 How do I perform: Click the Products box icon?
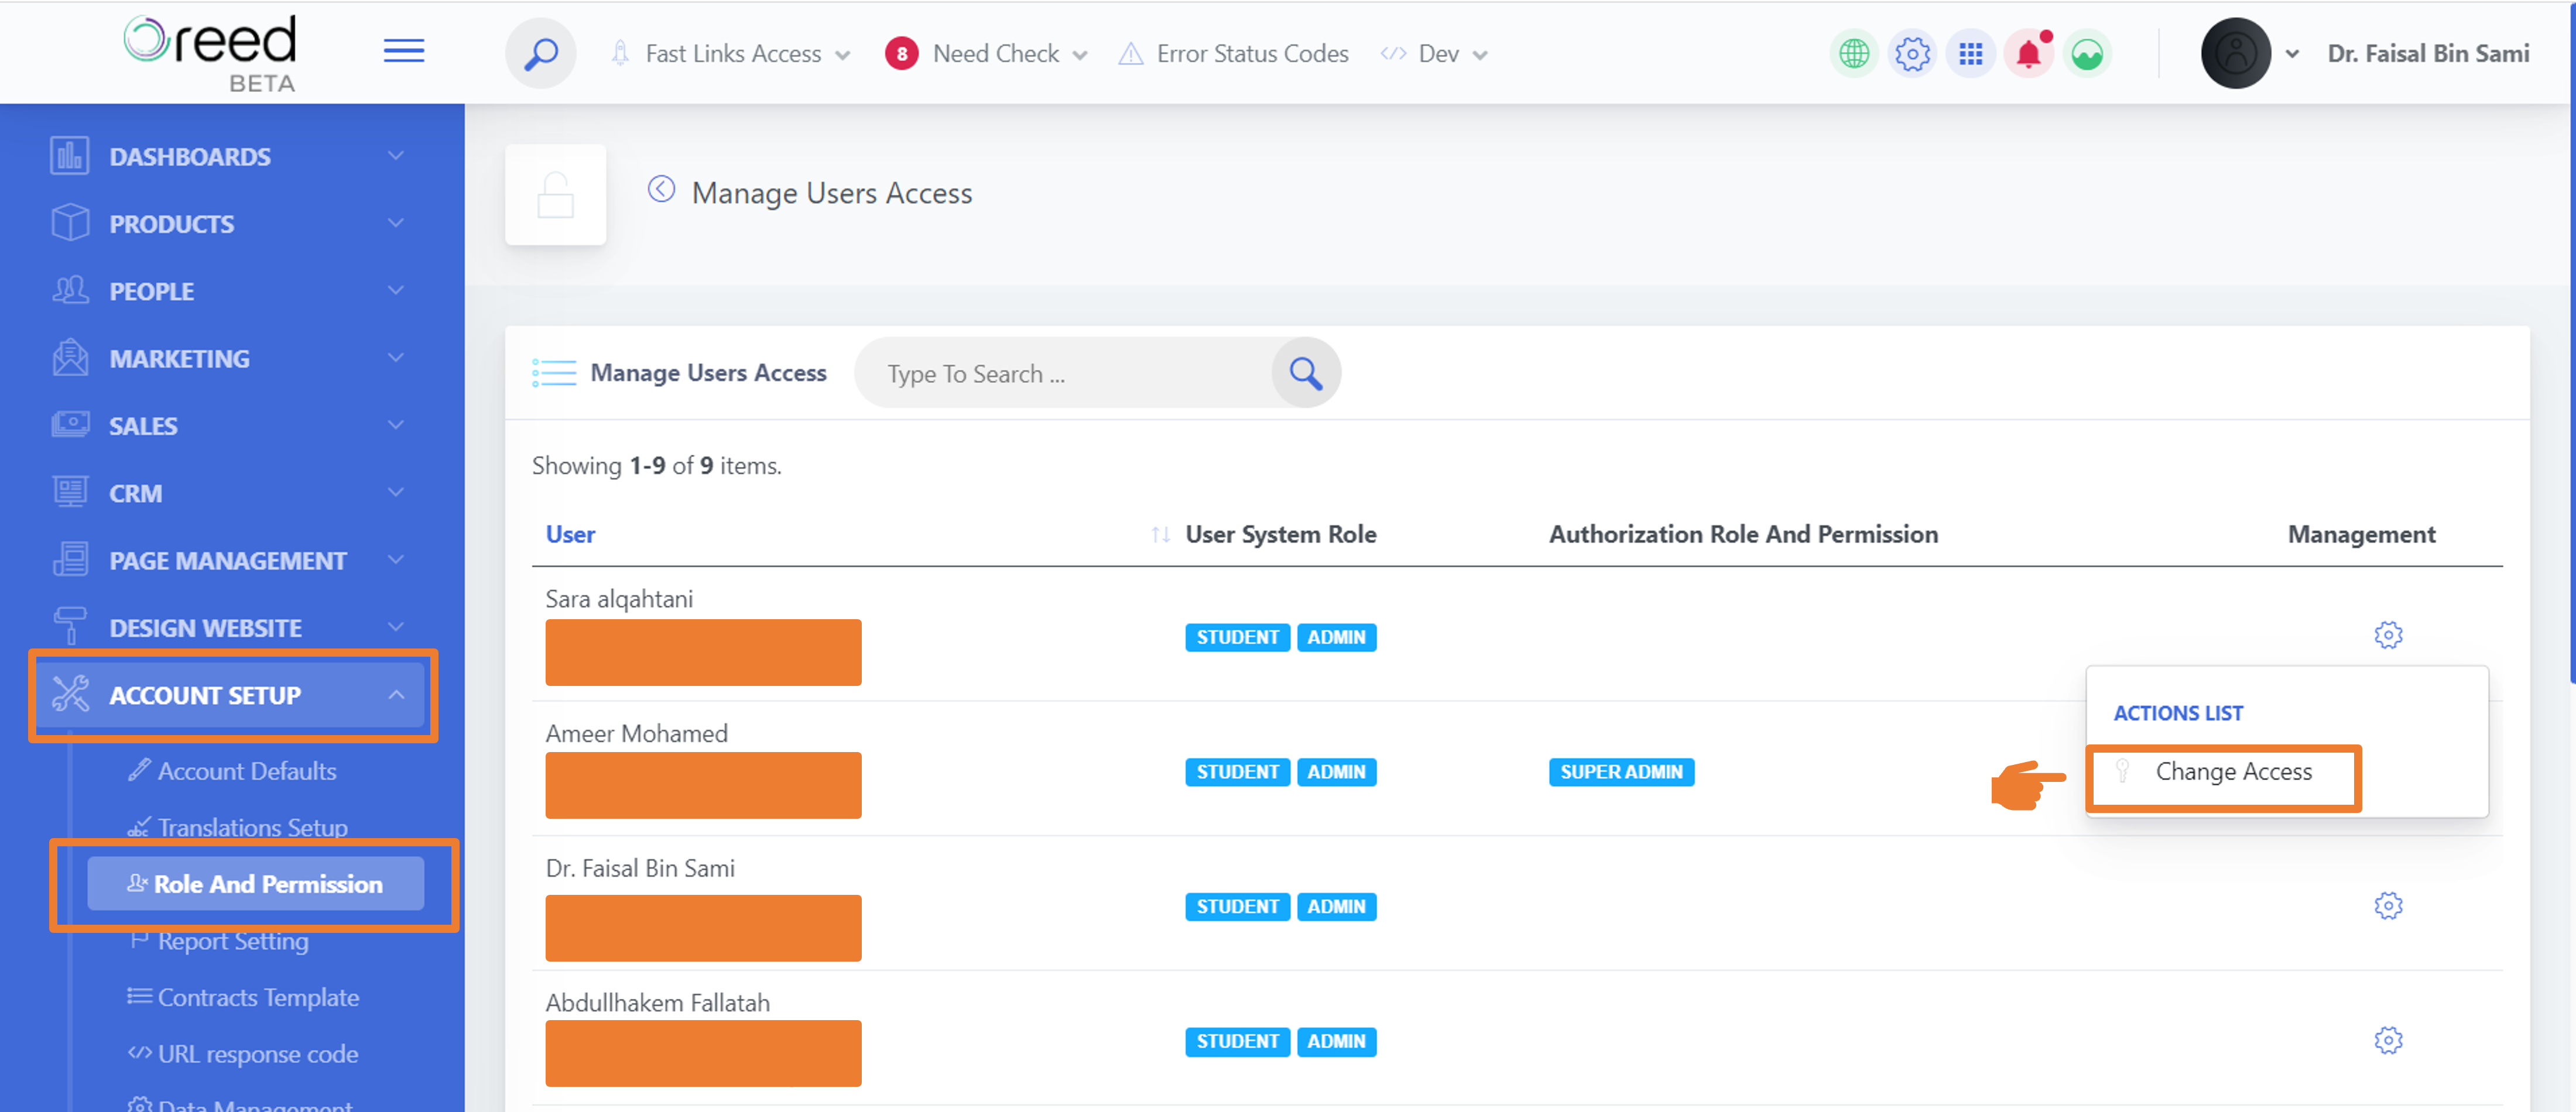tap(70, 223)
